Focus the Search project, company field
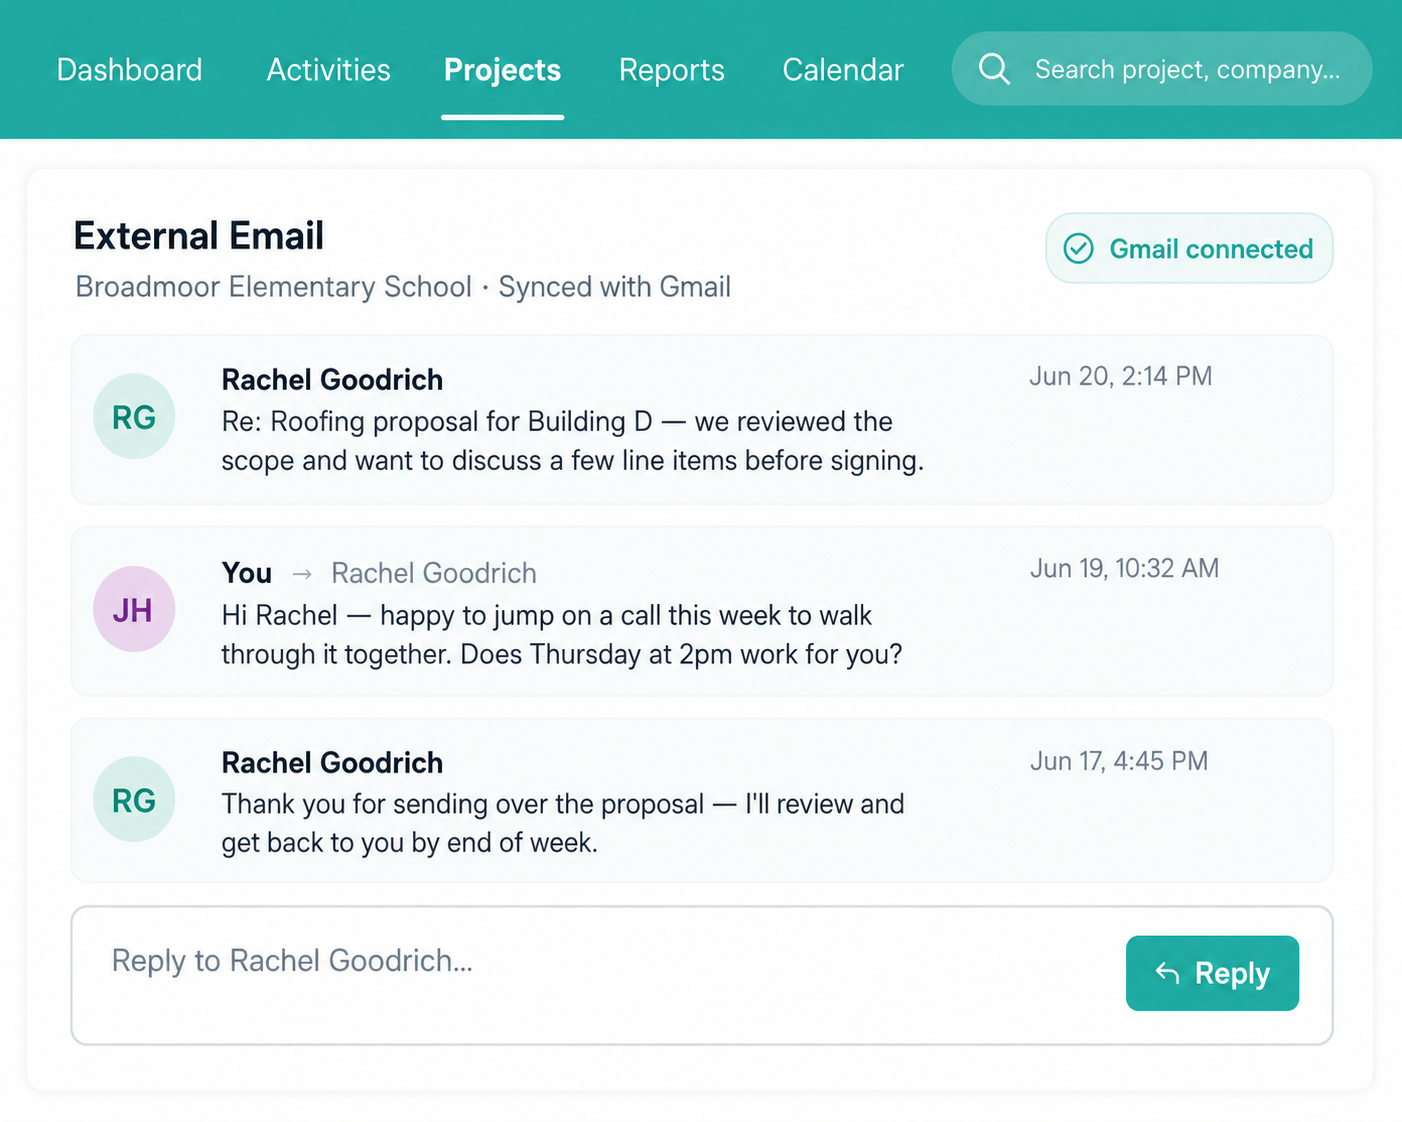The image size is (1402, 1122). coord(1161,69)
